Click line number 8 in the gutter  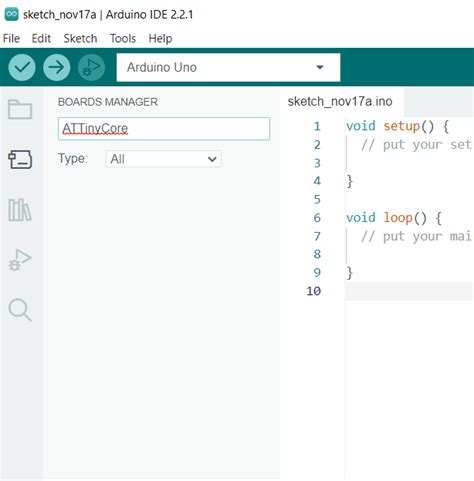[317, 254]
